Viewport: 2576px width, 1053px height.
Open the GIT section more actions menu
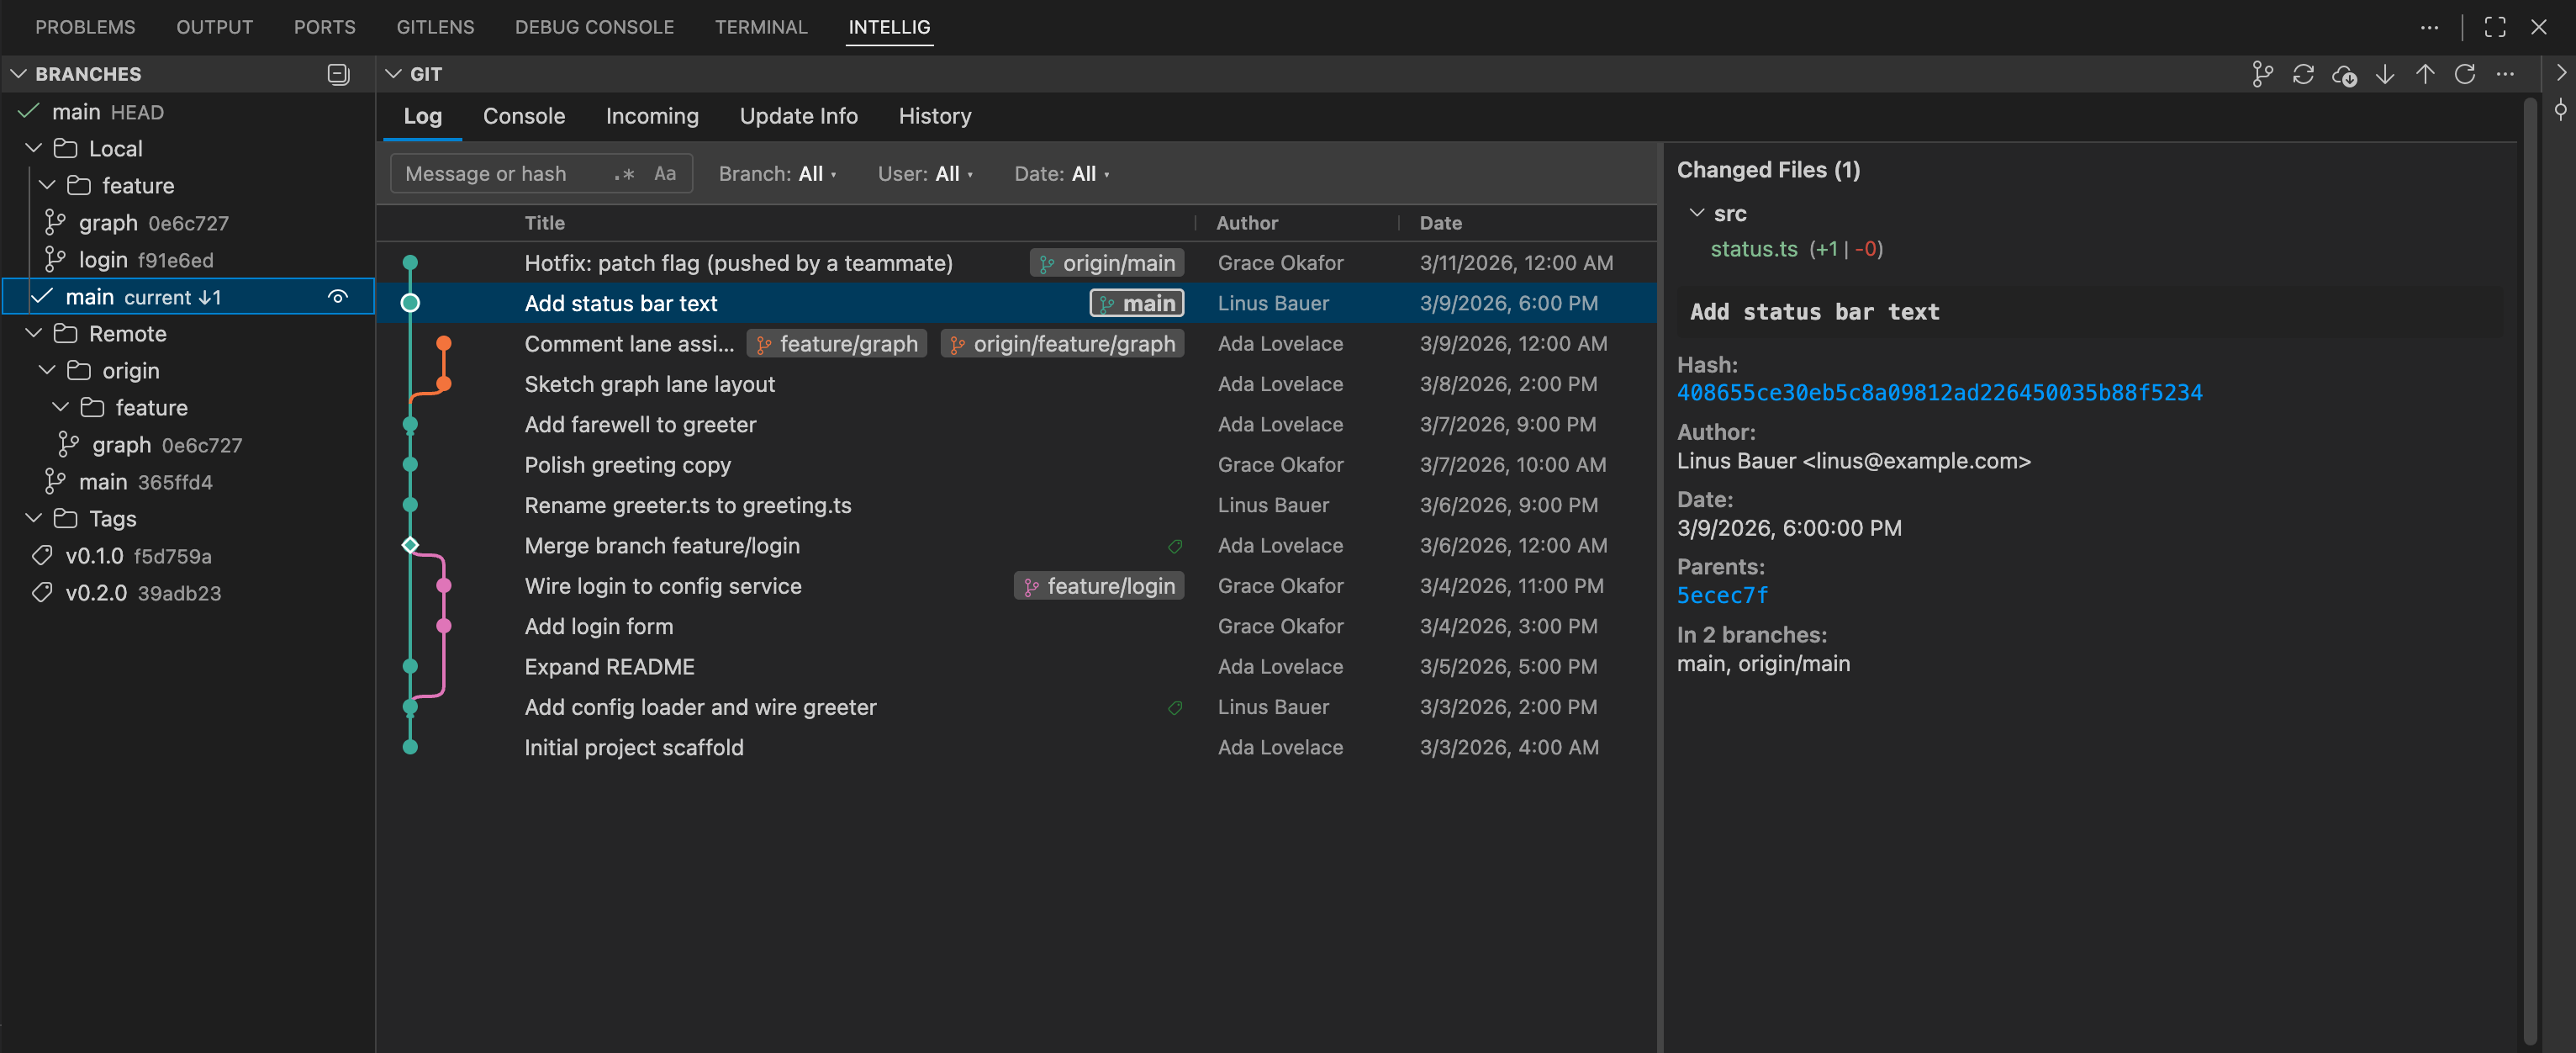(x=2505, y=74)
